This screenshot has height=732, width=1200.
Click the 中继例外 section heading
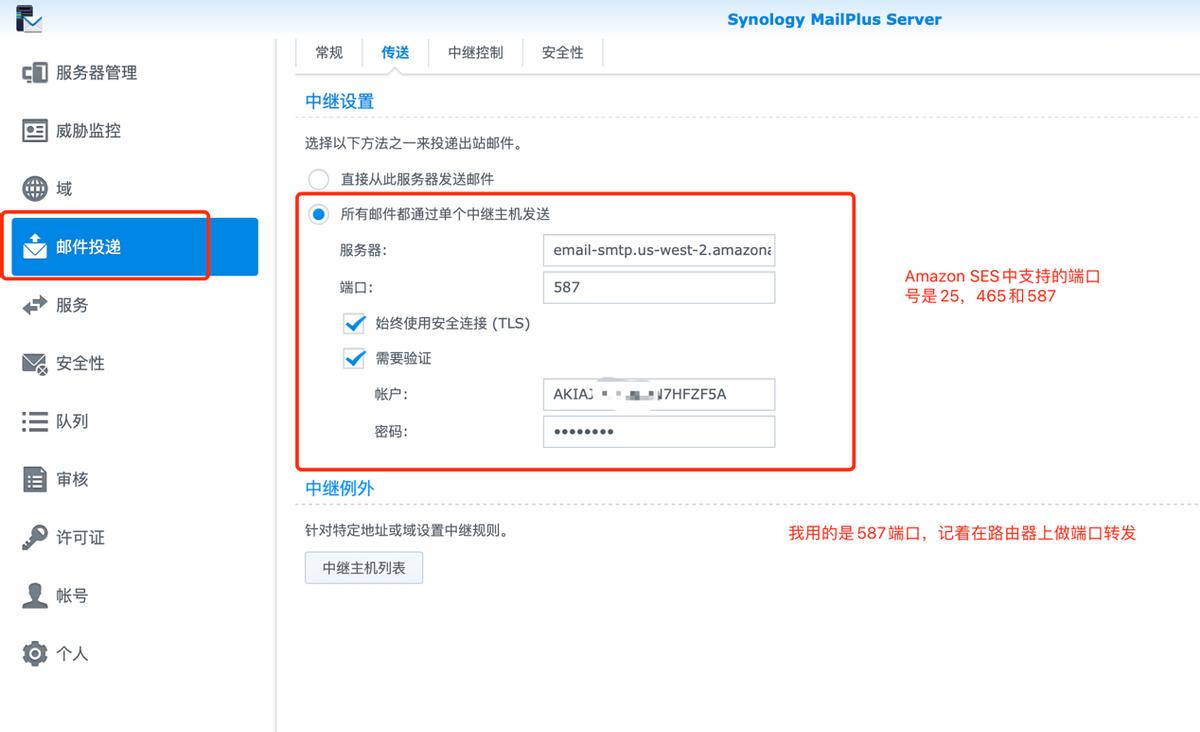(340, 488)
